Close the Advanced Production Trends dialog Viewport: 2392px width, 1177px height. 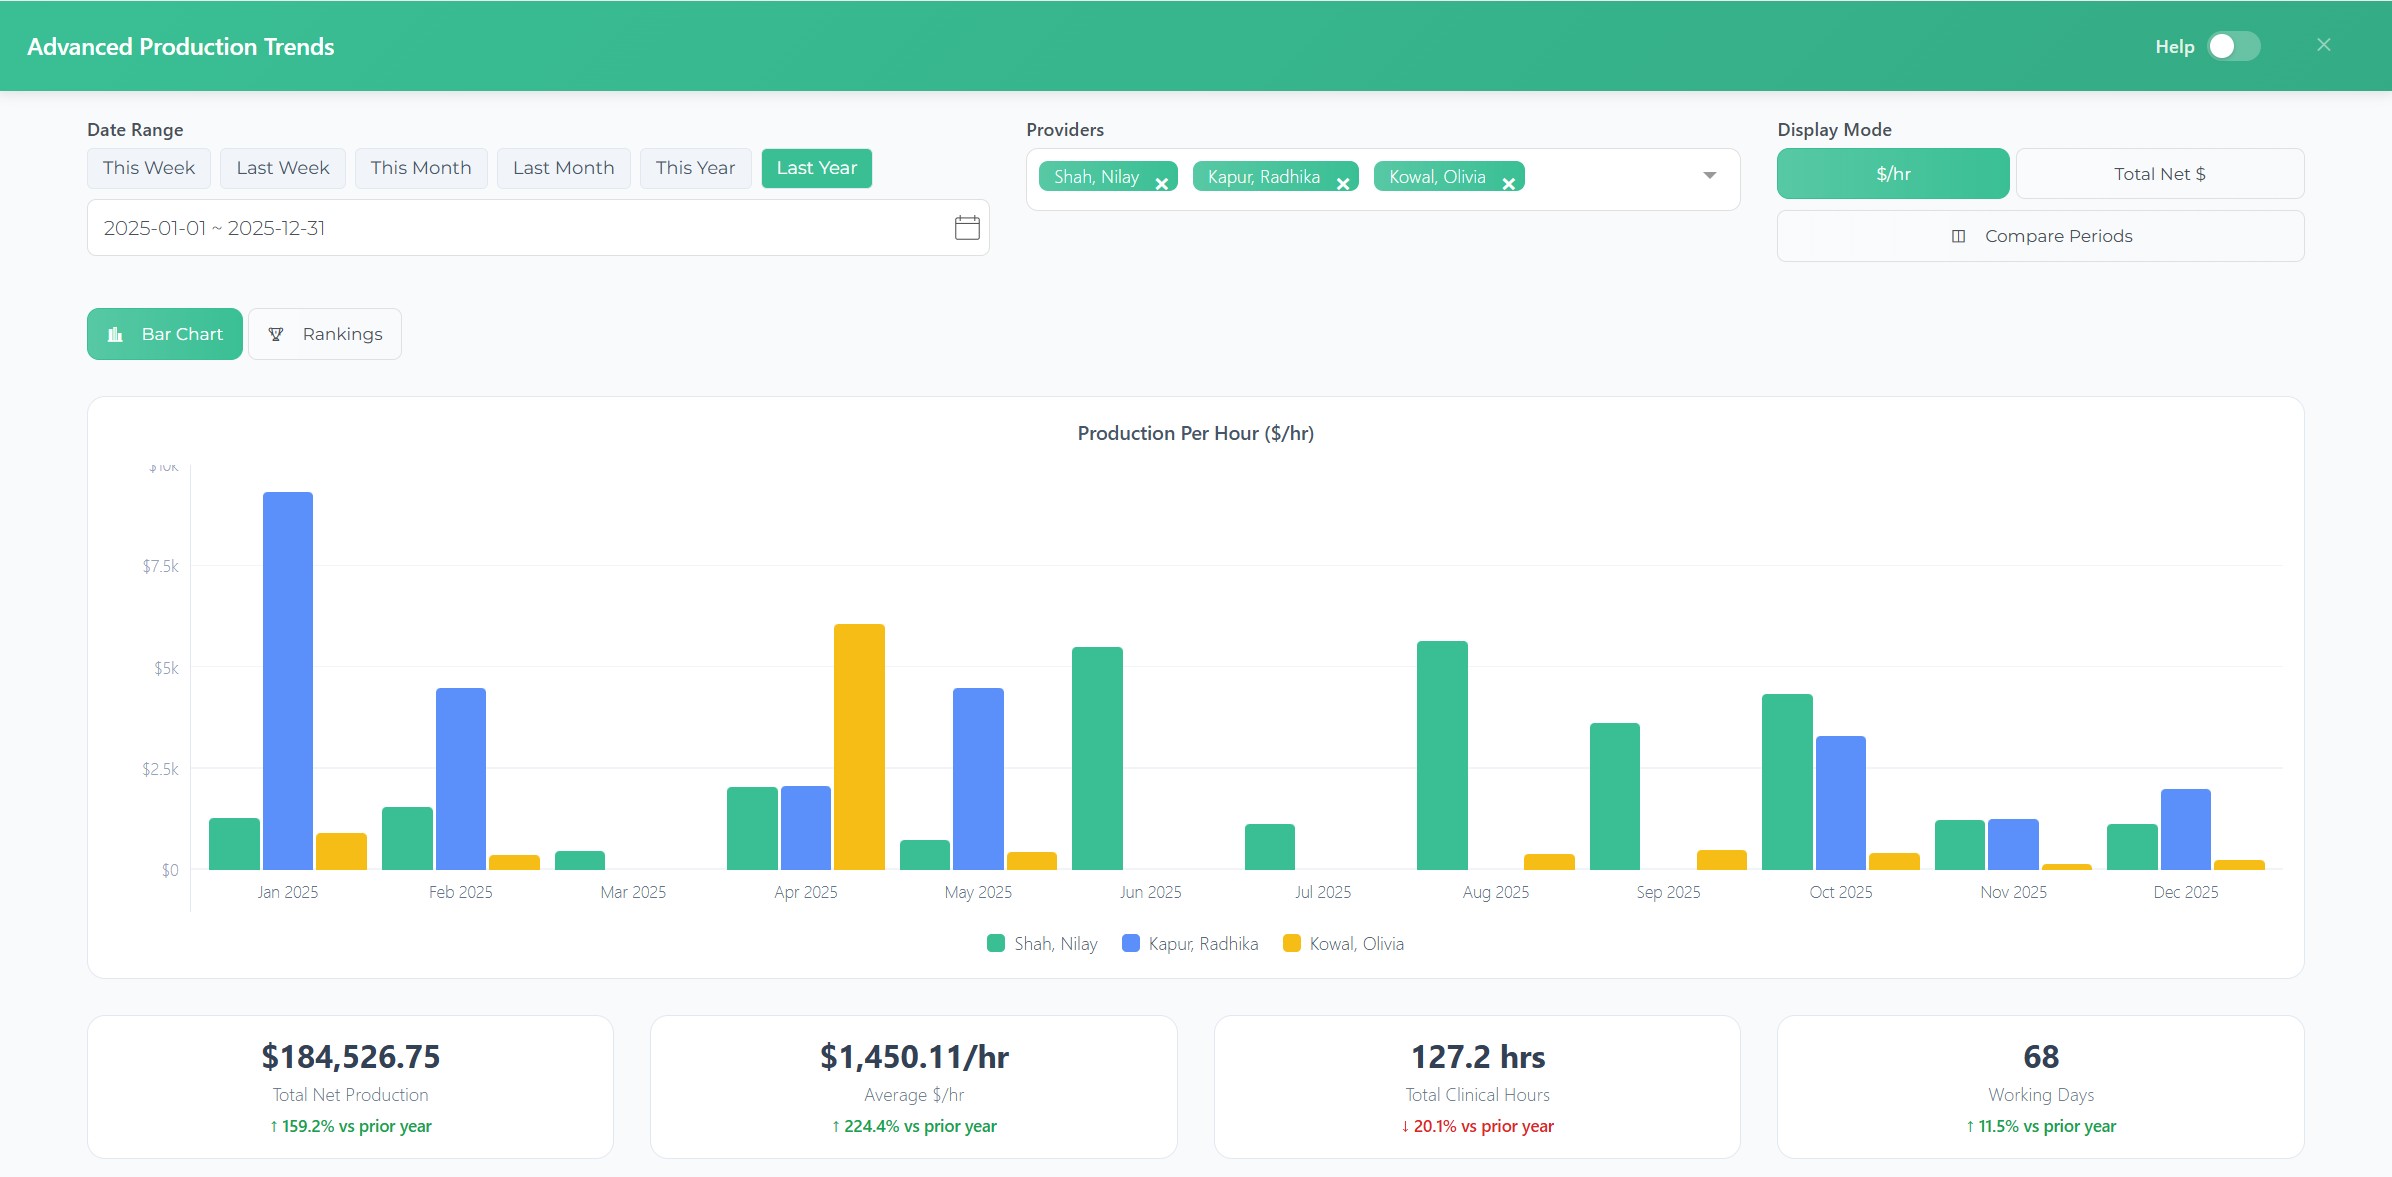(2323, 45)
